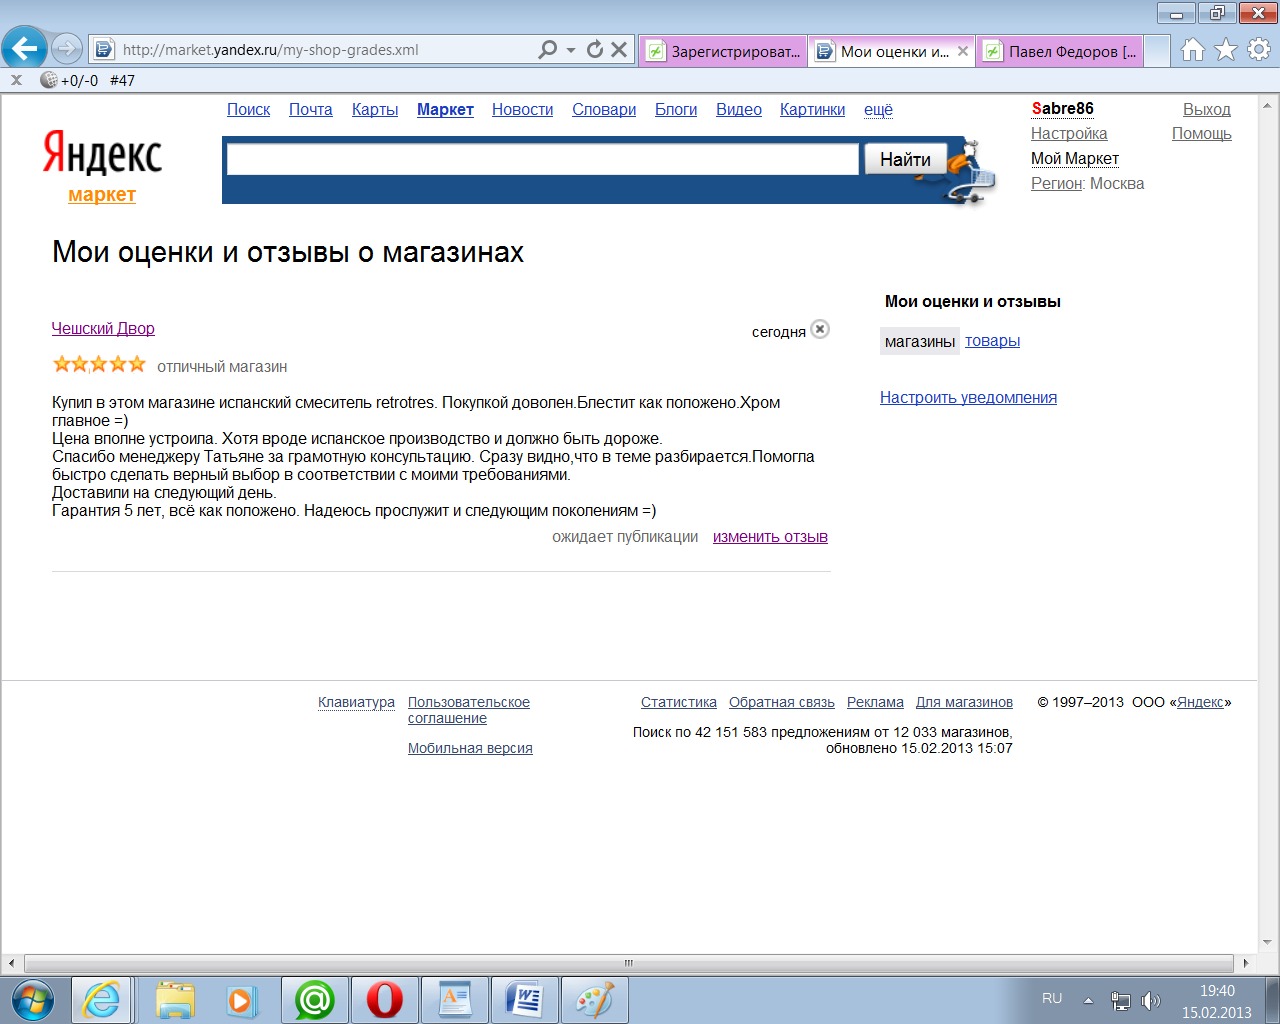Click the Яндекс logo

point(102,153)
